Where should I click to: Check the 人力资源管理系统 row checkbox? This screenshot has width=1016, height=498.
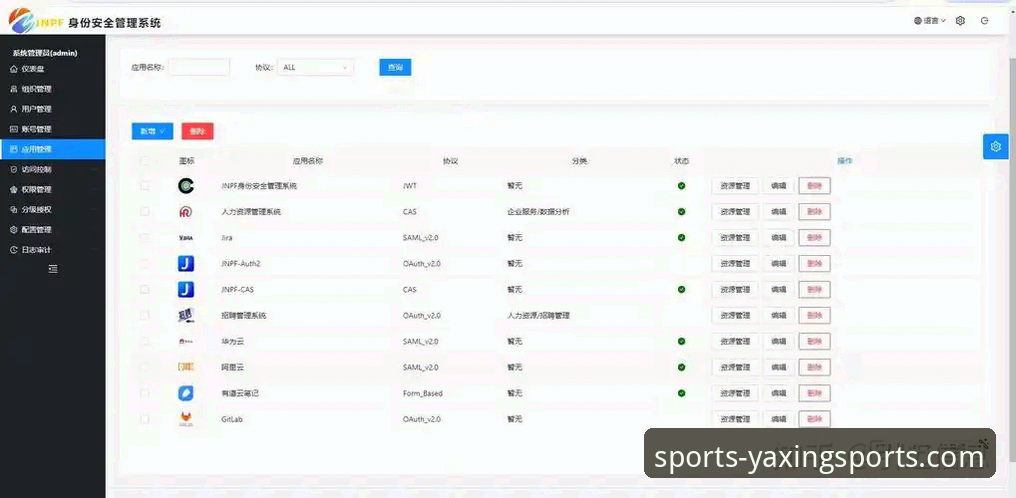coord(144,212)
